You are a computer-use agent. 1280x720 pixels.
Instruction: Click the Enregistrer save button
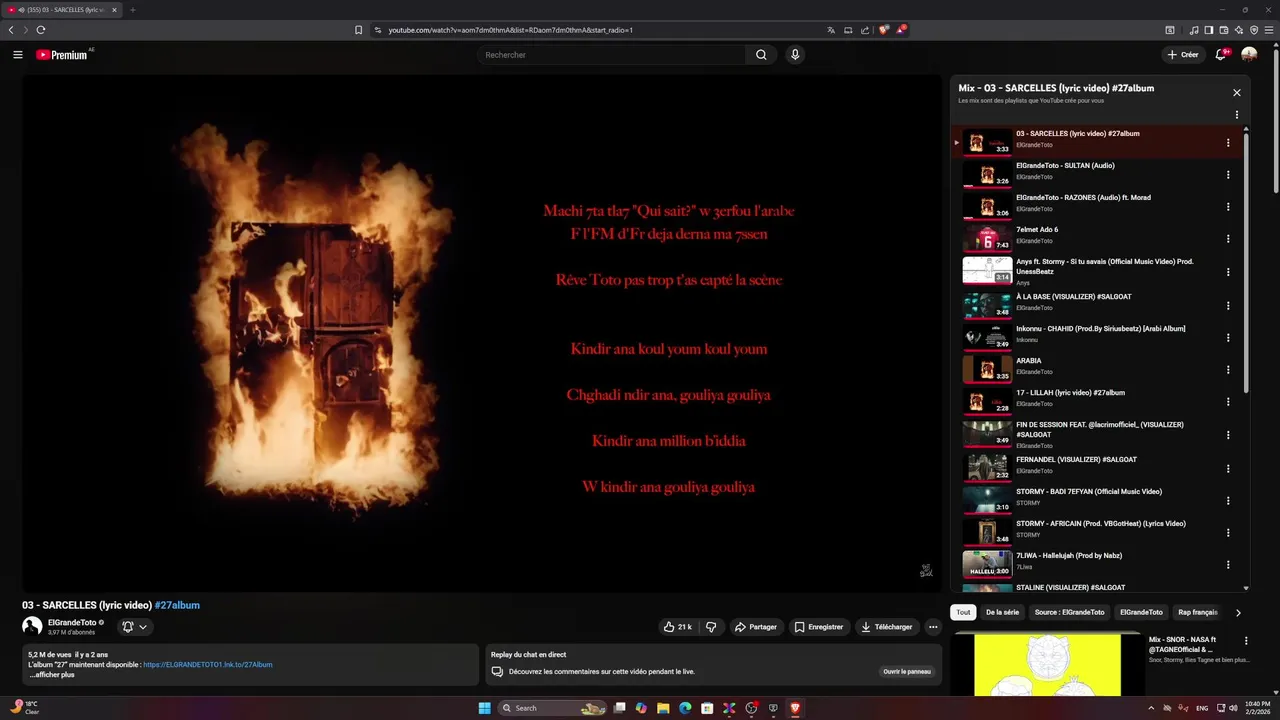tap(819, 627)
